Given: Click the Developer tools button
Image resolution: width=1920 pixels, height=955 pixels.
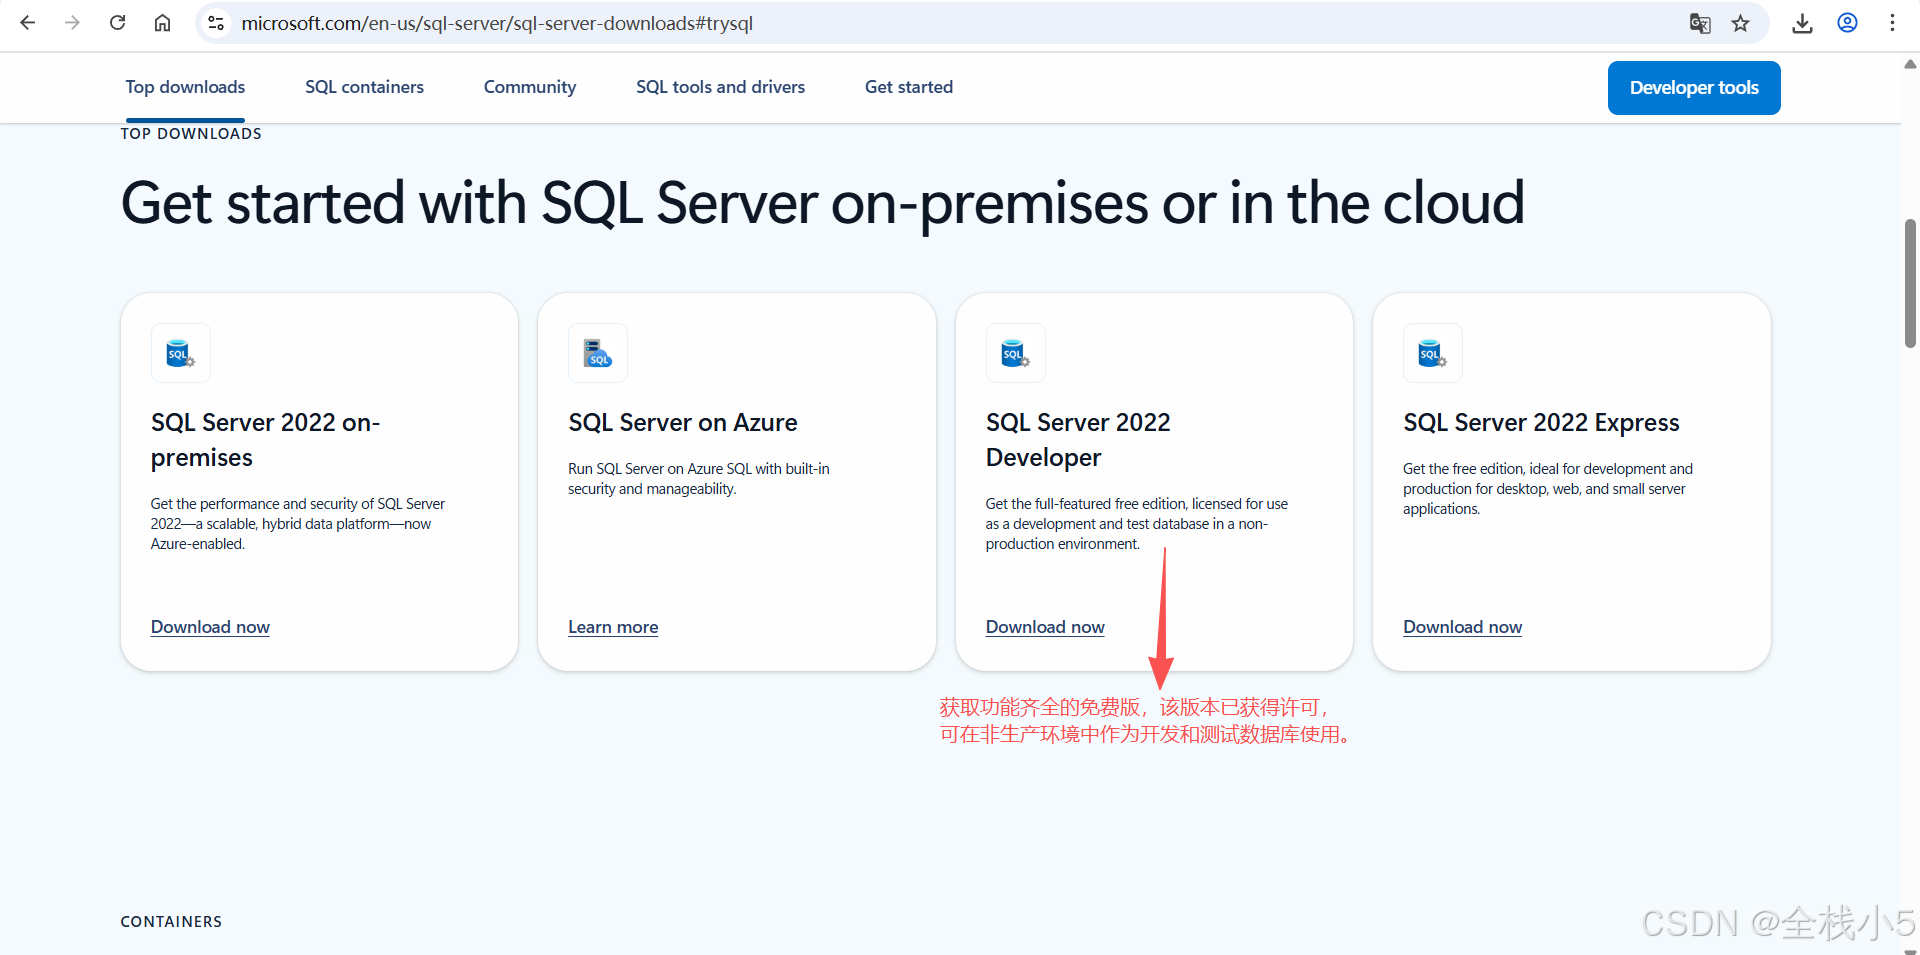Looking at the screenshot, I should (x=1693, y=87).
